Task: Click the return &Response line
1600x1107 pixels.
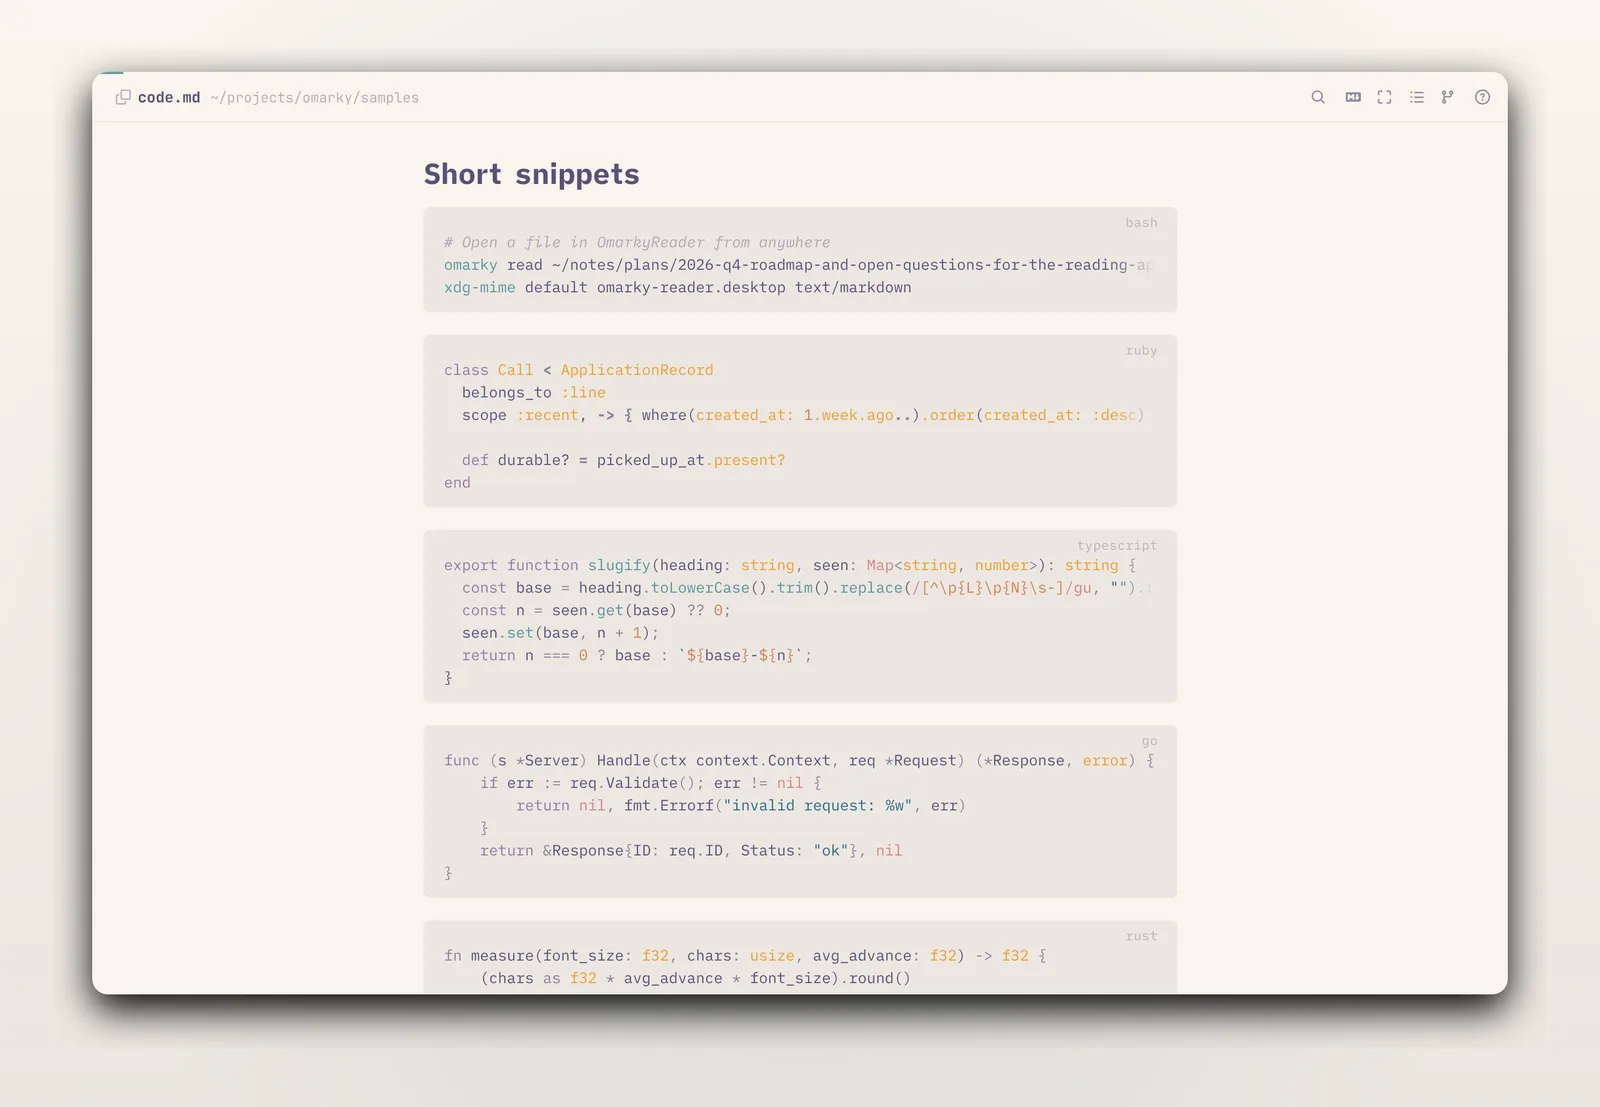Action: (x=691, y=851)
